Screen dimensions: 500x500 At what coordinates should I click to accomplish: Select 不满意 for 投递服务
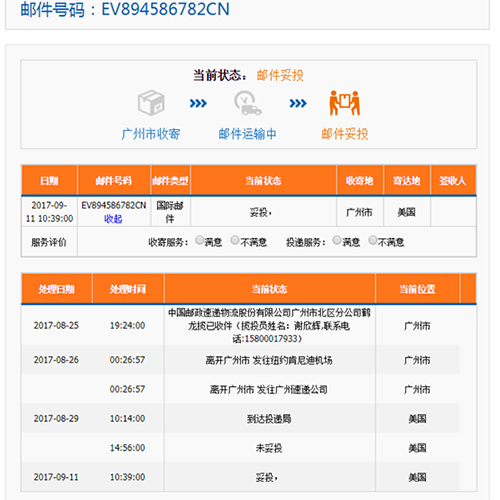373,240
